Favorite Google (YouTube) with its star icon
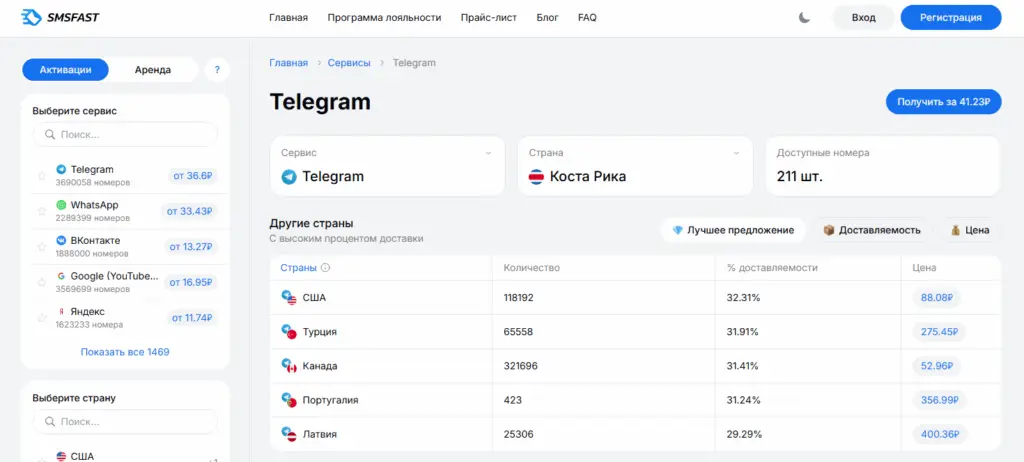 coord(42,282)
